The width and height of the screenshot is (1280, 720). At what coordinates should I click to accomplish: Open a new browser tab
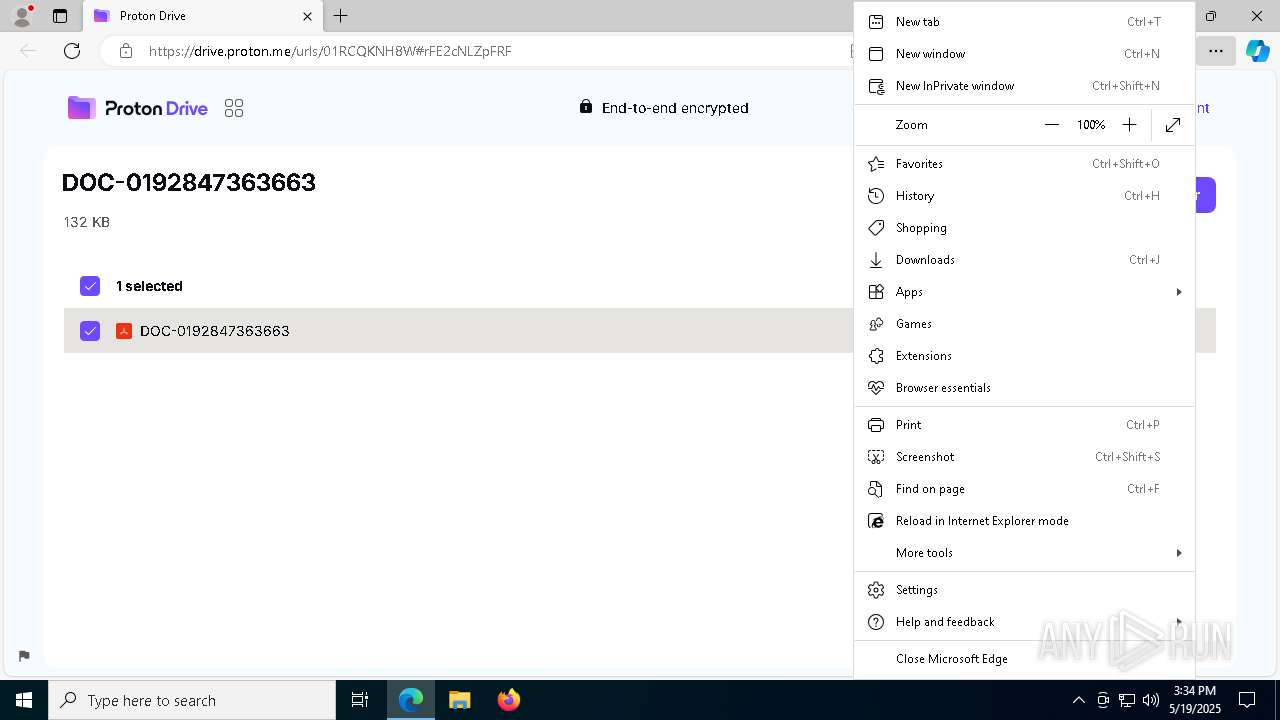click(341, 16)
